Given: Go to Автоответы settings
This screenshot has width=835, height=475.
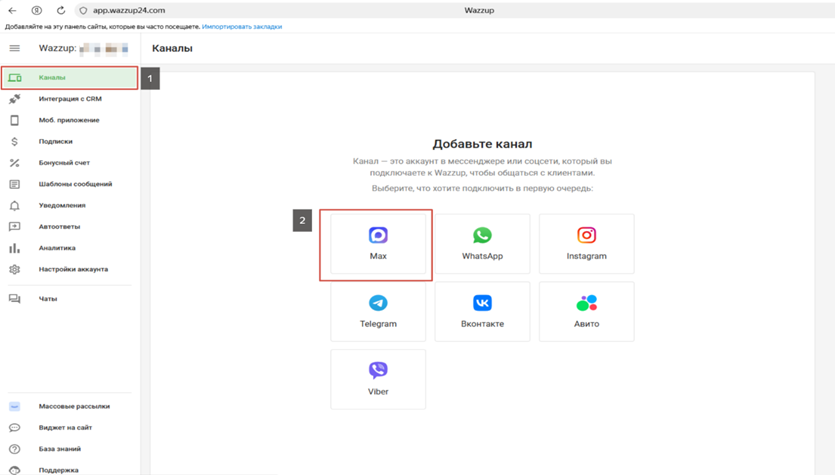Looking at the screenshot, I should pyautogui.click(x=59, y=227).
